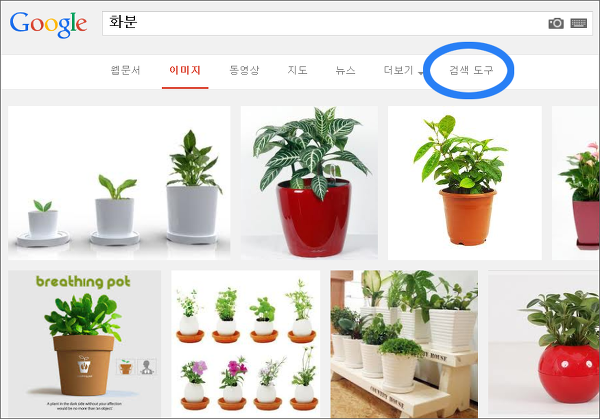This screenshot has height=419, width=600.
Task: Expand the 더보기 dropdown arrow
Action: 421,72
